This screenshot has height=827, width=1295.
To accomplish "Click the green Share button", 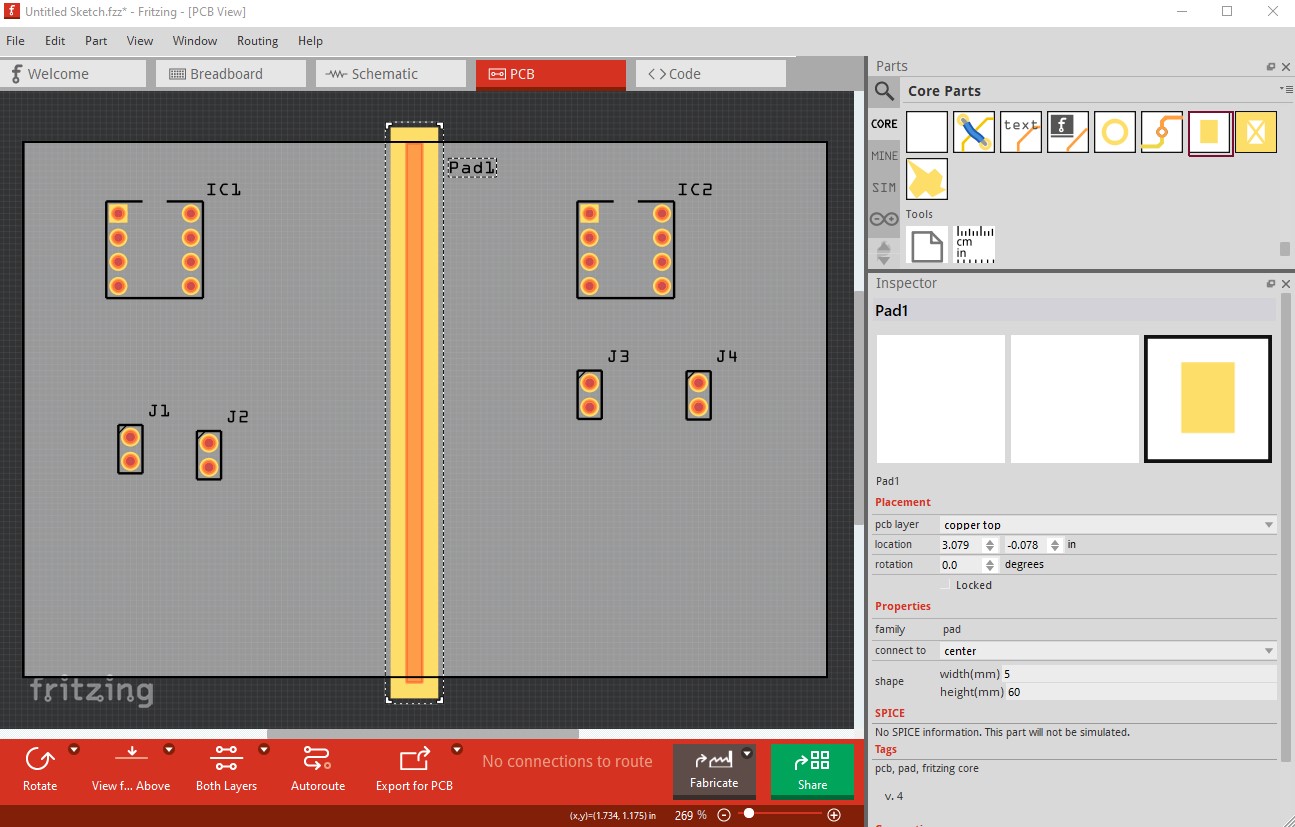I will point(812,771).
